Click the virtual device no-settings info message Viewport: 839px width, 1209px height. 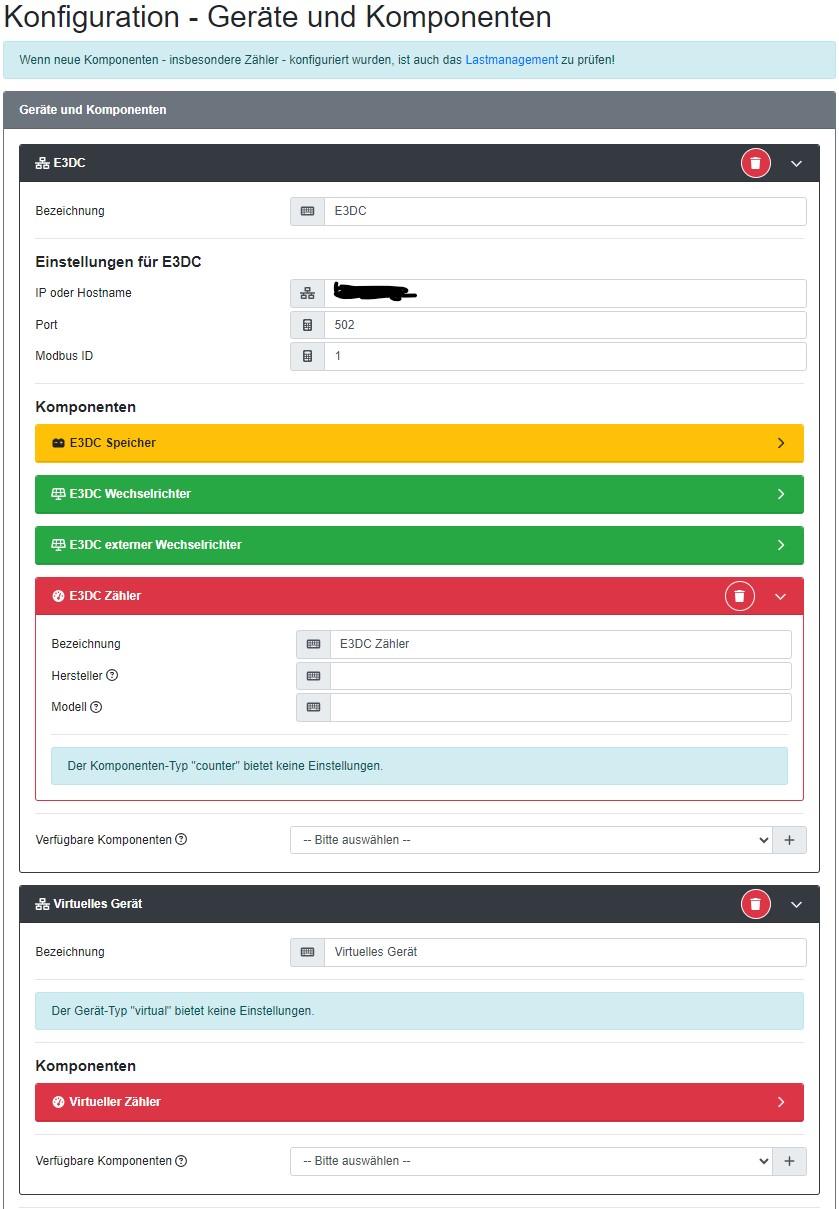[x=419, y=1011]
